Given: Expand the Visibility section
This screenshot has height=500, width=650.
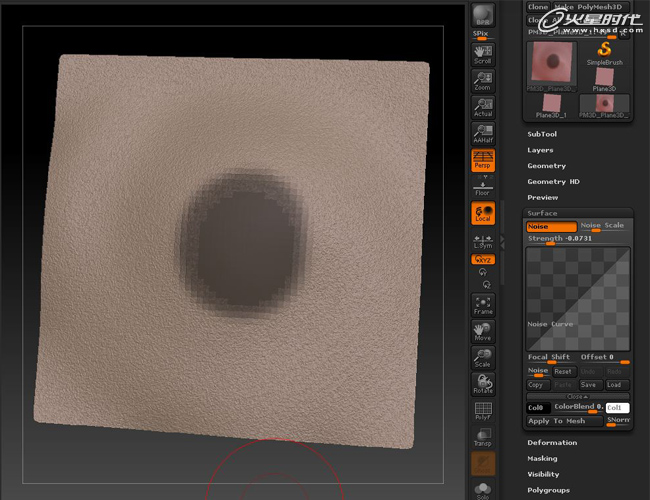Looking at the screenshot, I should click(543, 474).
